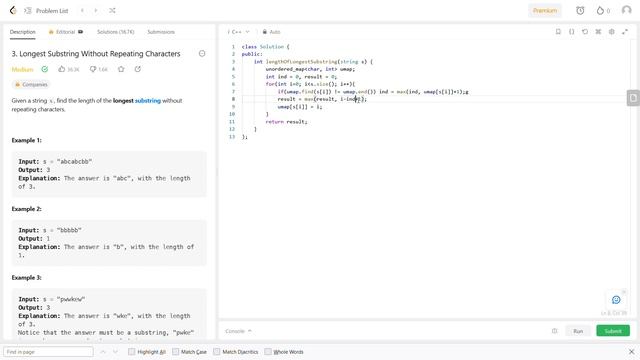The image size is (640, 360).
Task: Click into the Find in page field
Action: coord(48,352)
